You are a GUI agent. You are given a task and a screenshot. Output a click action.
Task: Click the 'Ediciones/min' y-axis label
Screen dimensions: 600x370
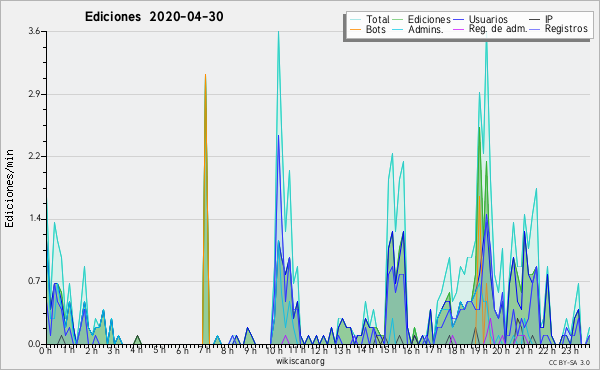click(9, 188)
